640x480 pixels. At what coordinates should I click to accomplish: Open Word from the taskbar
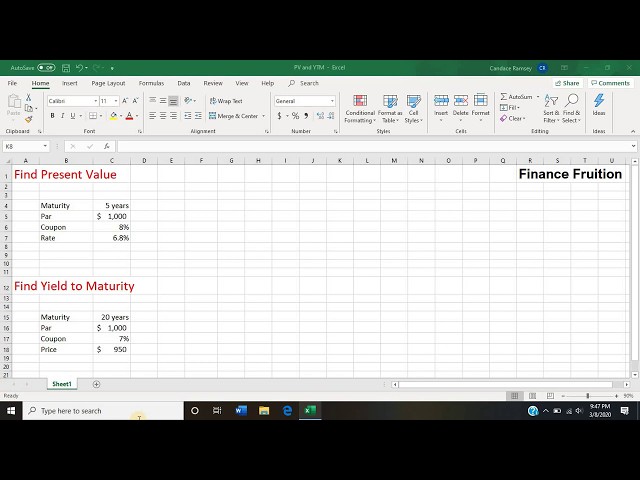click(x=241, y=411)
